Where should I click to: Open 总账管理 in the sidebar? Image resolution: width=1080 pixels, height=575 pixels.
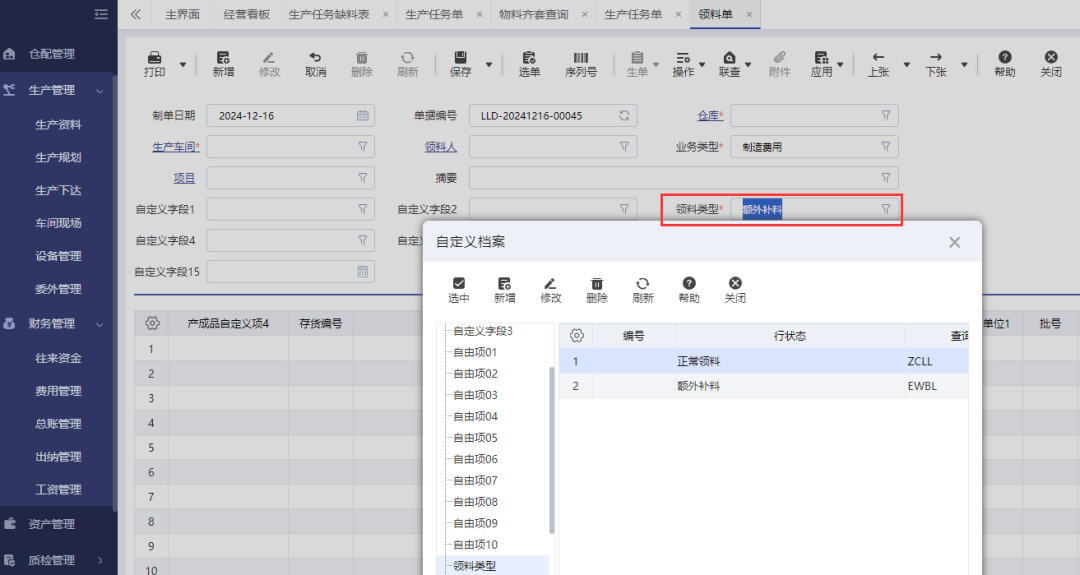coord(59,424)
